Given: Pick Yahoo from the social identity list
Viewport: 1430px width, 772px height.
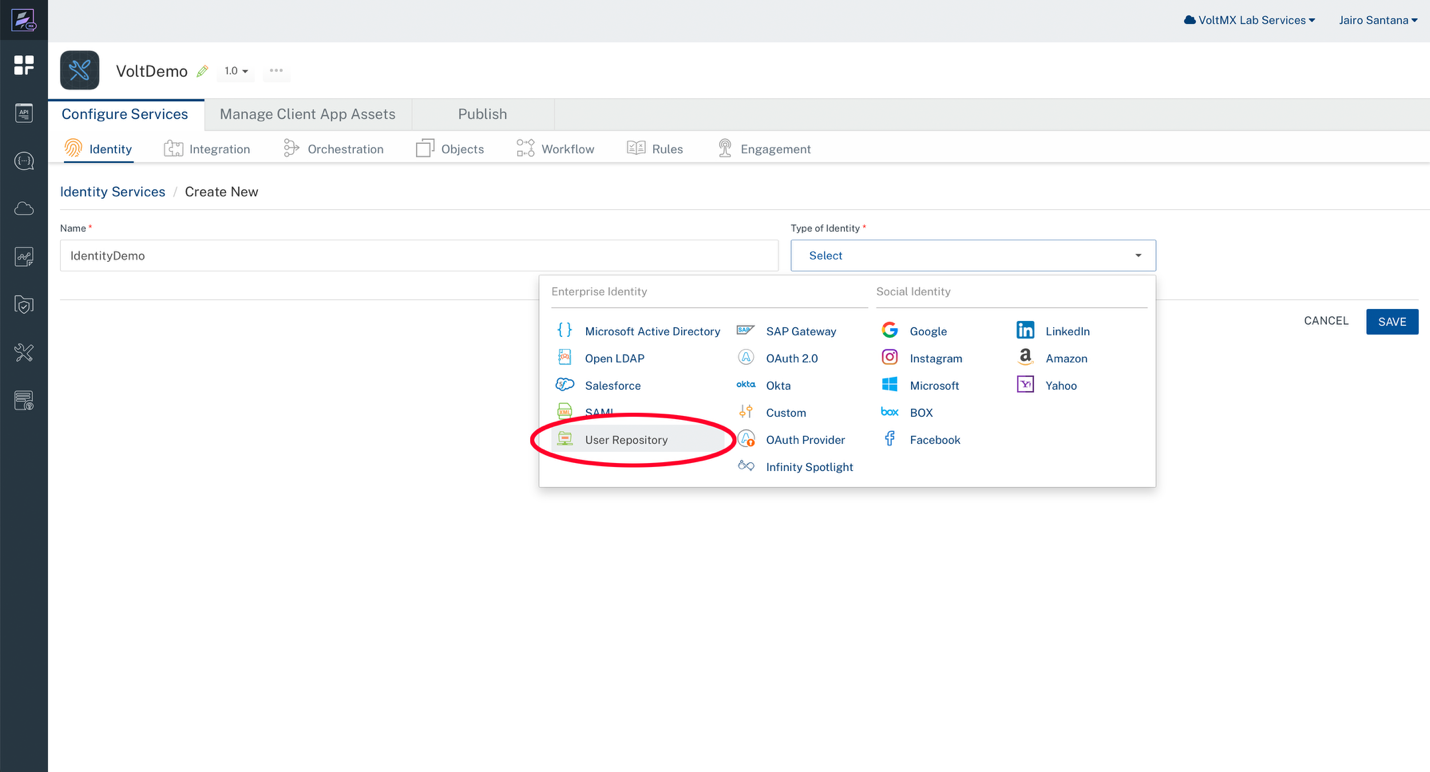Looking at the screenshot, I should point(1047,385).
